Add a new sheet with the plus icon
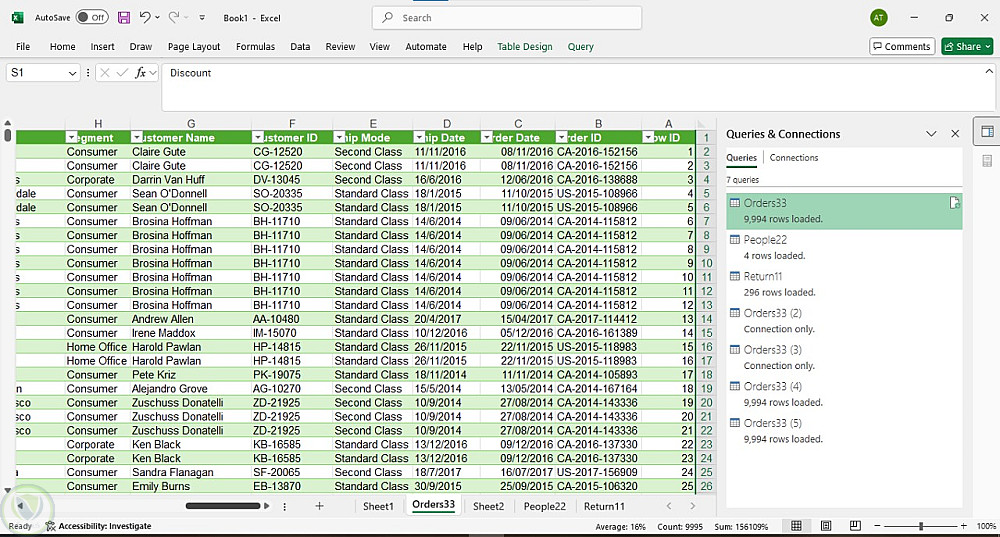This screenshot has height=537, width=1000. [319, 506]
